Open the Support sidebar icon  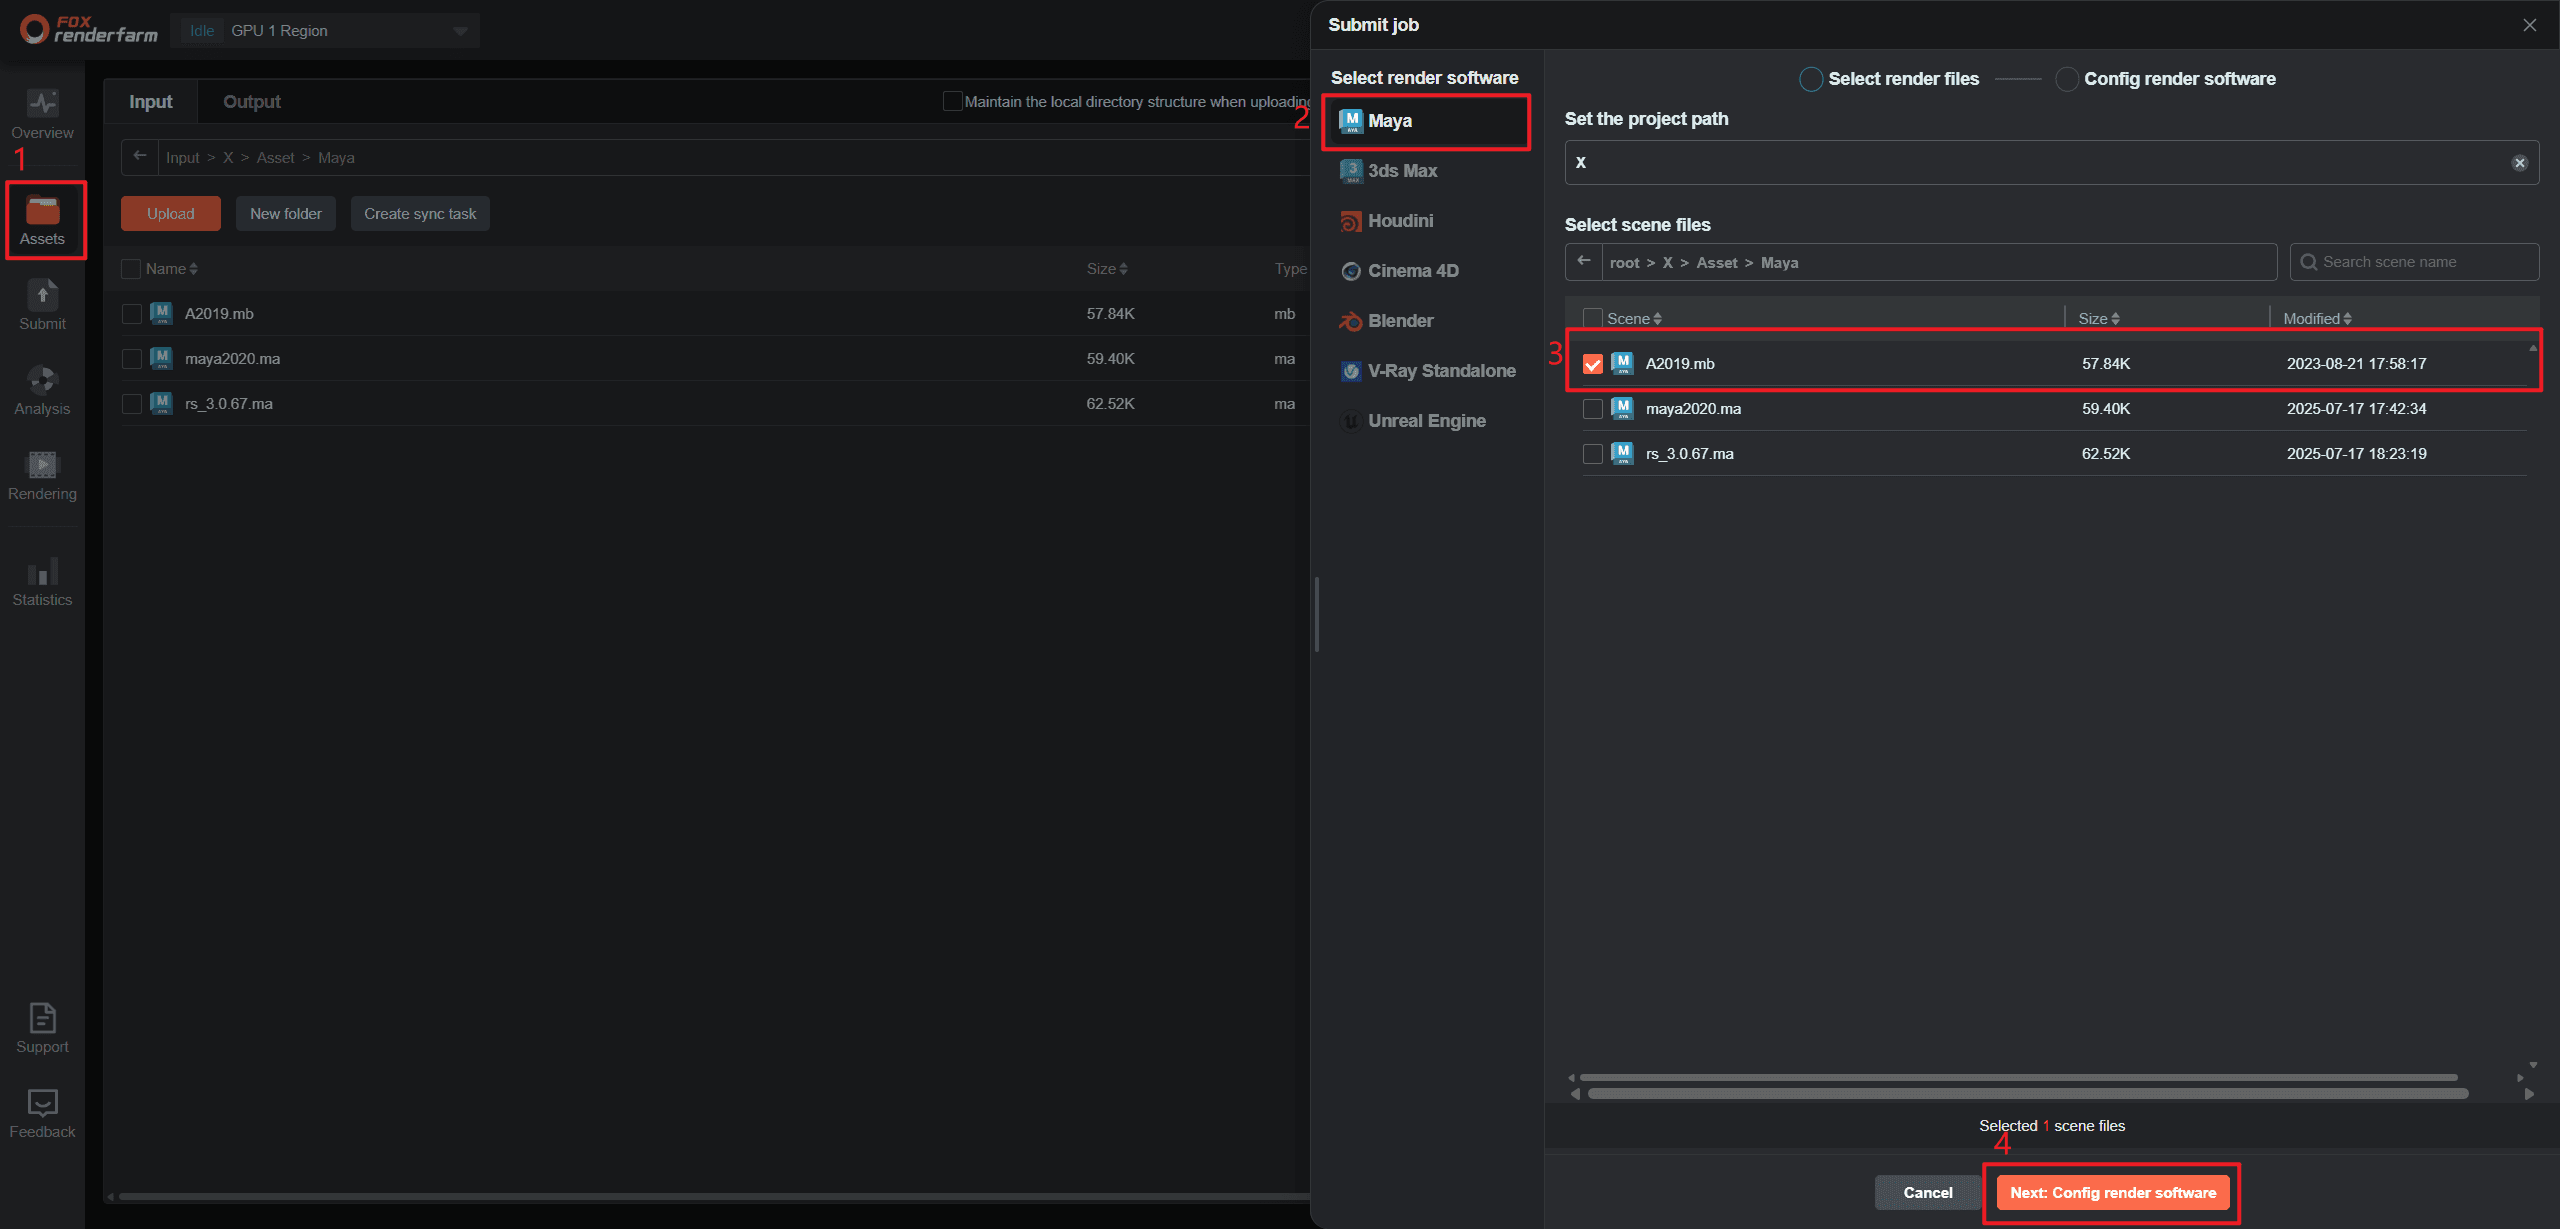(42, 1029)
